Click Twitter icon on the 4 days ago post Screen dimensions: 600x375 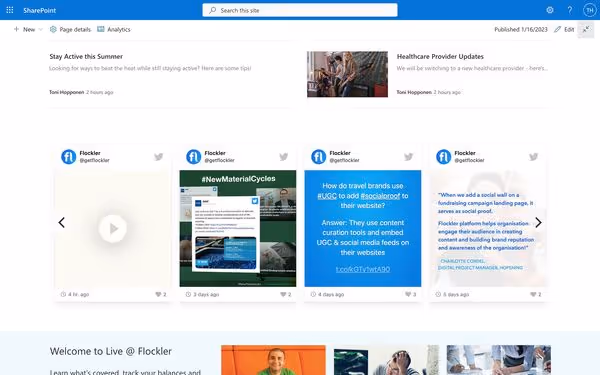pos(408,157)
